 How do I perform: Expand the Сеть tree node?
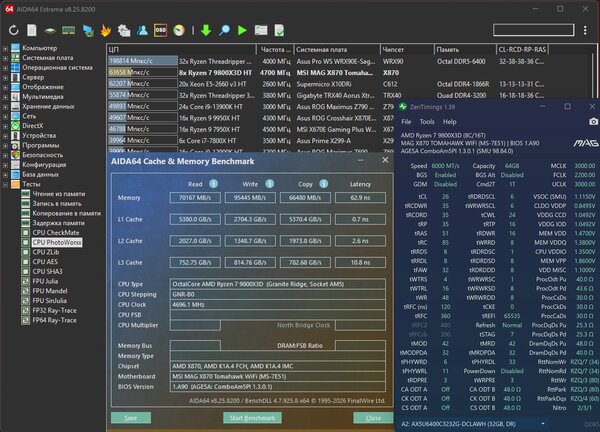pyautogui.click(x=5, y=116)
